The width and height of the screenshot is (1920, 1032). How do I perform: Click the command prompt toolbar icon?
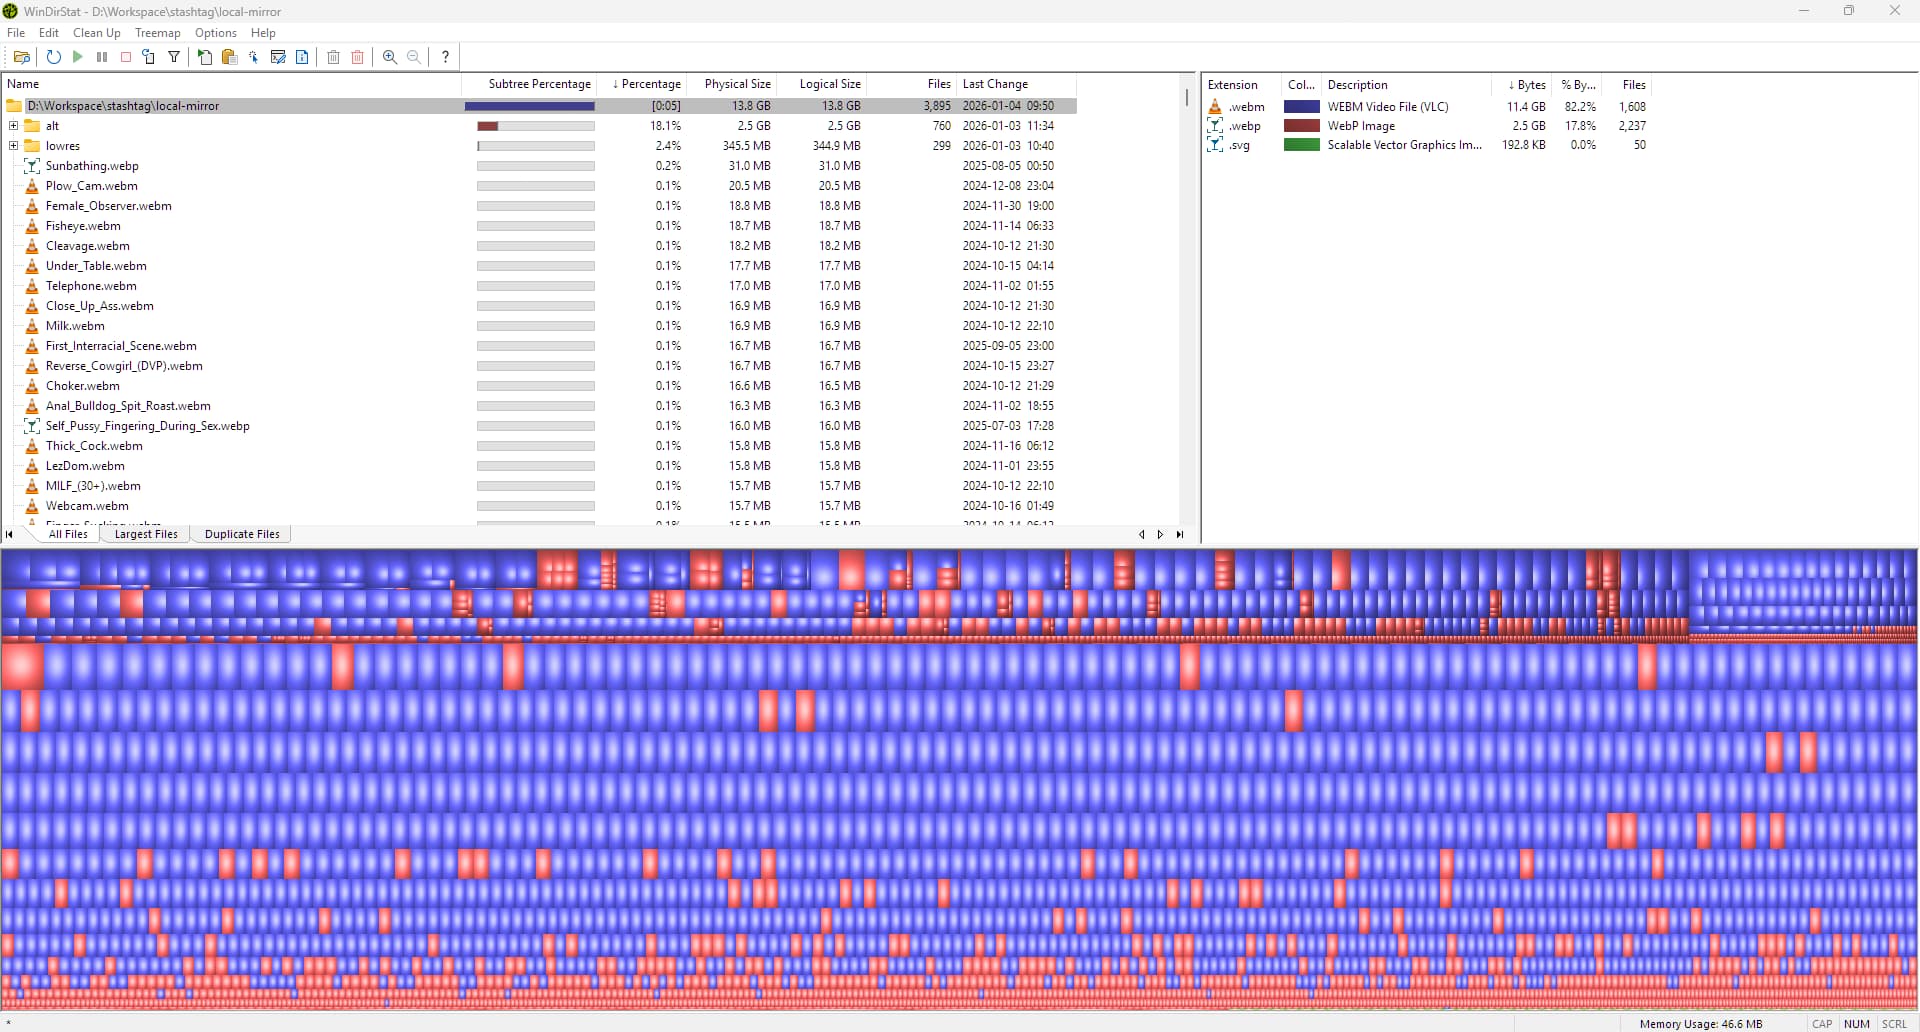[278, 57]
